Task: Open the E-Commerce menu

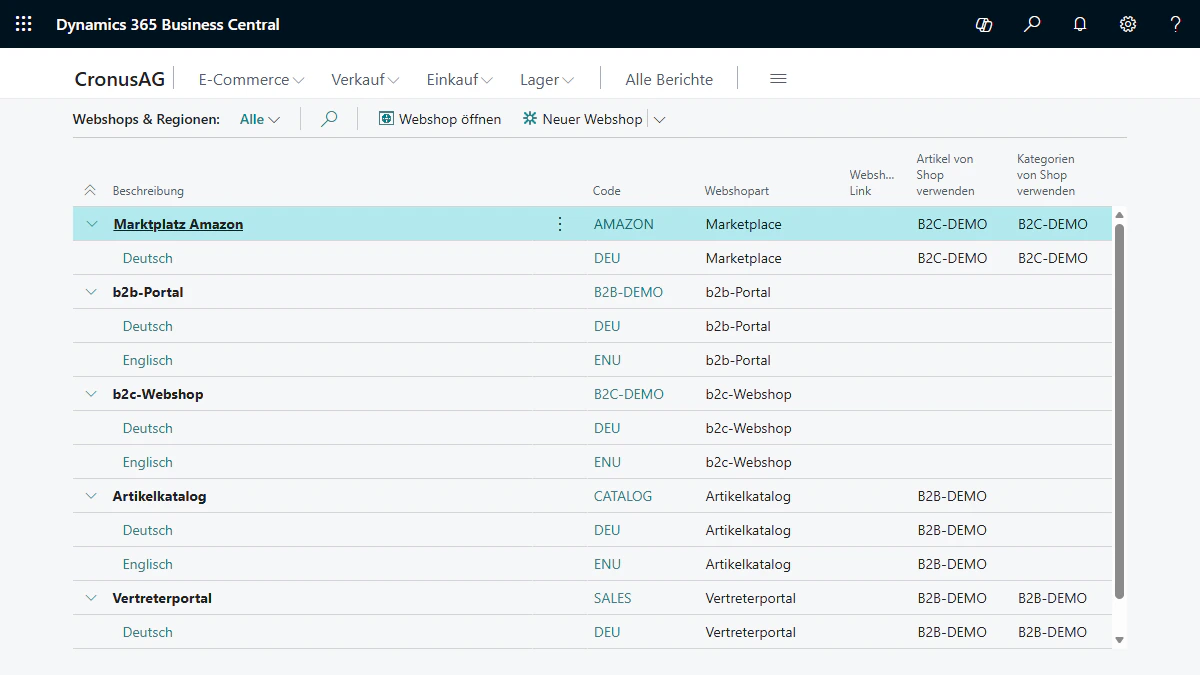Action: click(x=251, y=79)
